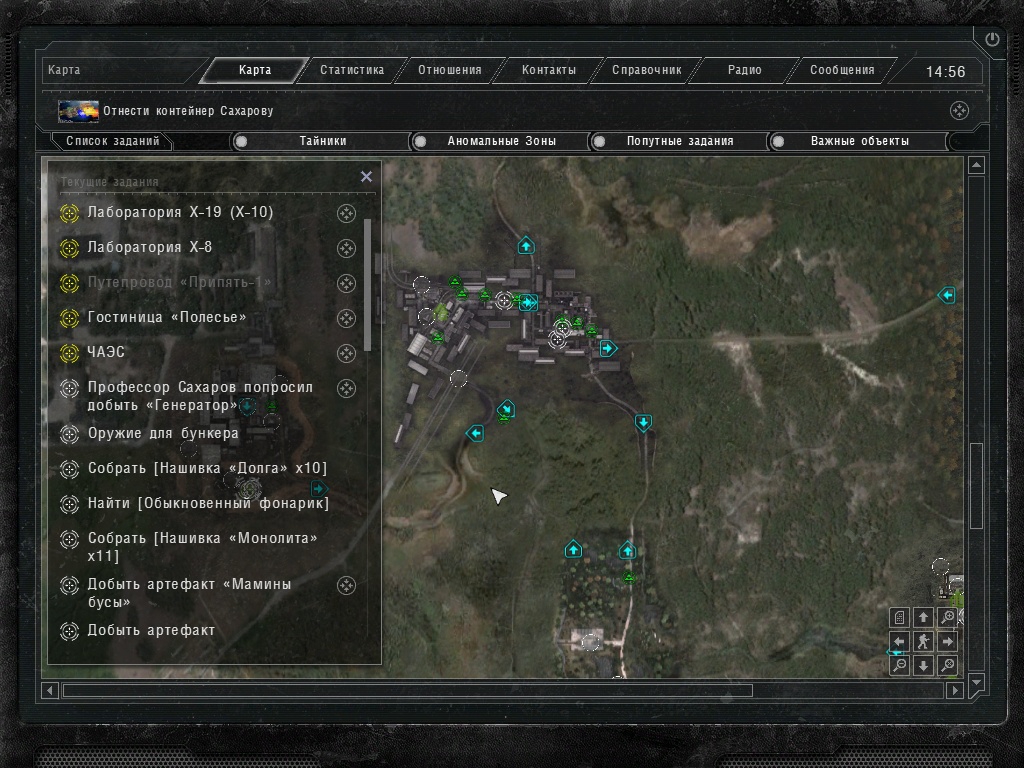Show «Мамины бусы» quest on map

coord(346,585)
